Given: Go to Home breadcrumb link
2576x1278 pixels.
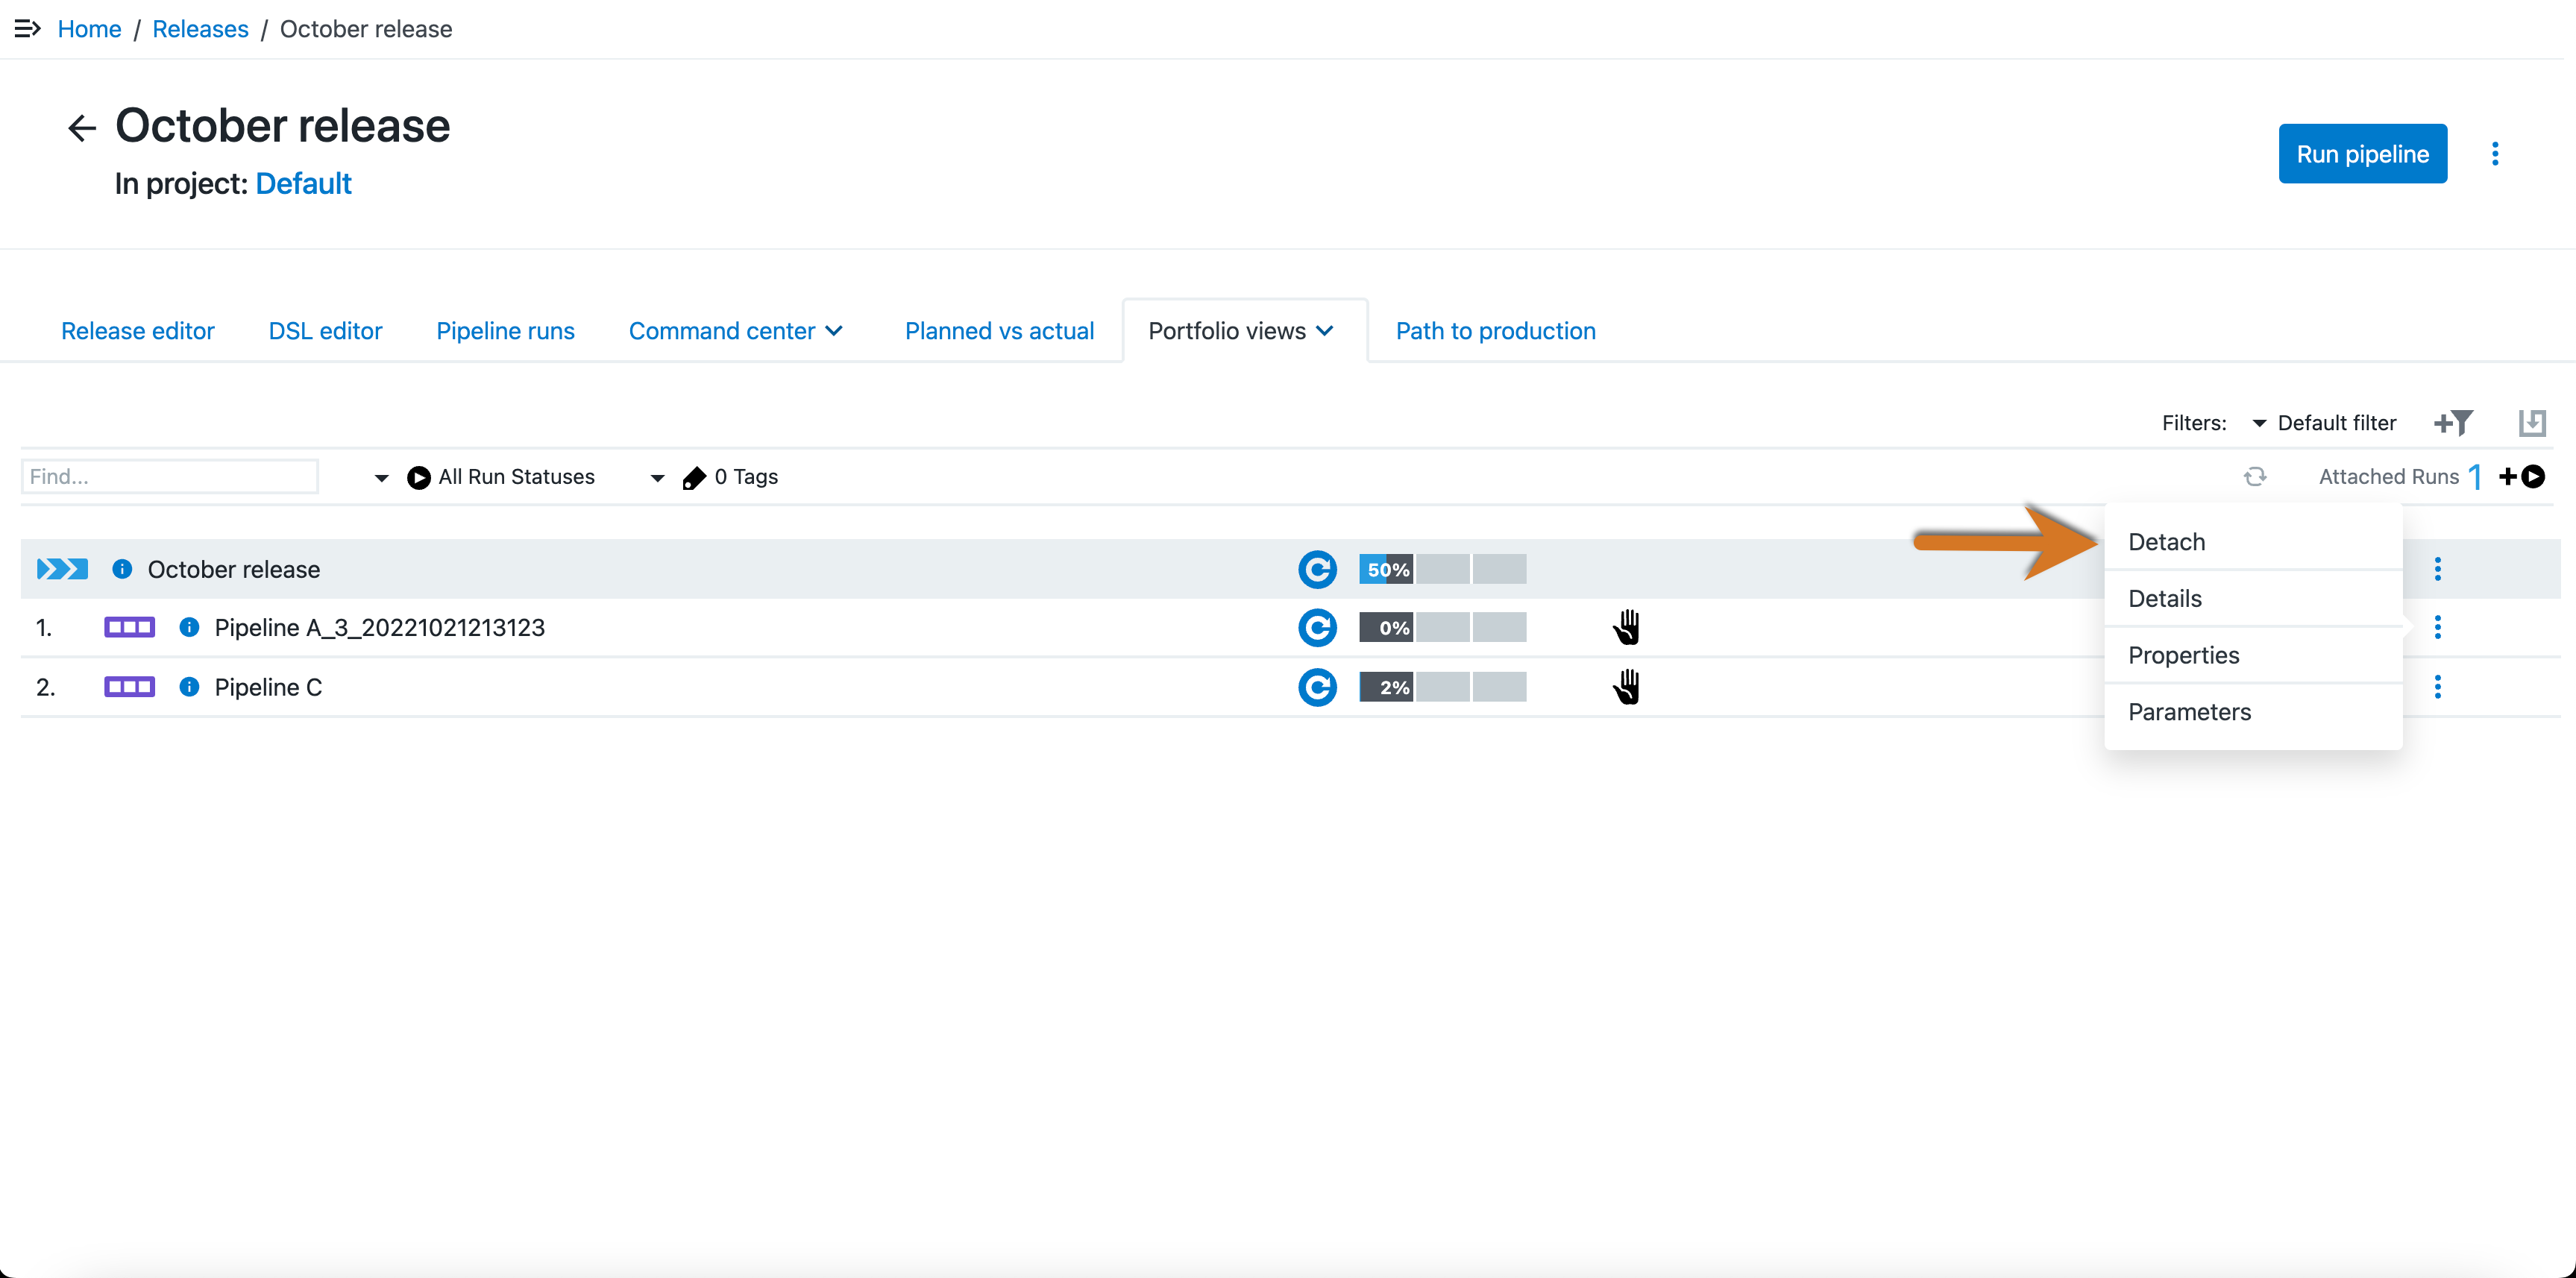Looking at the screenshot, I should [89, 29].
